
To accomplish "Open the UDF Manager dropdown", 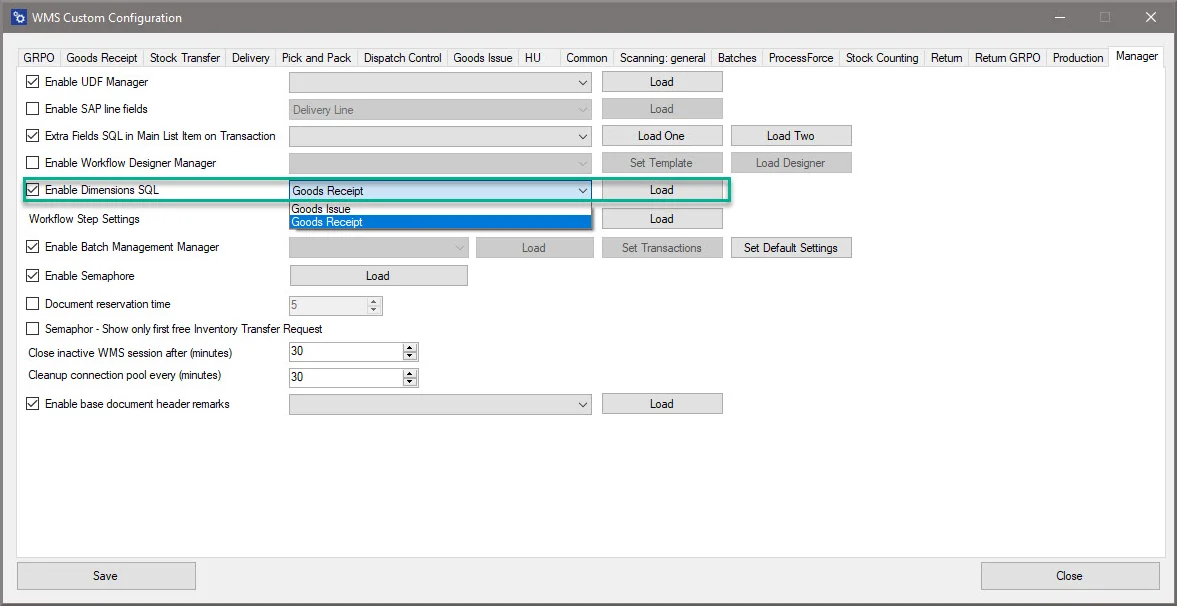I will (x=441, y=83).
